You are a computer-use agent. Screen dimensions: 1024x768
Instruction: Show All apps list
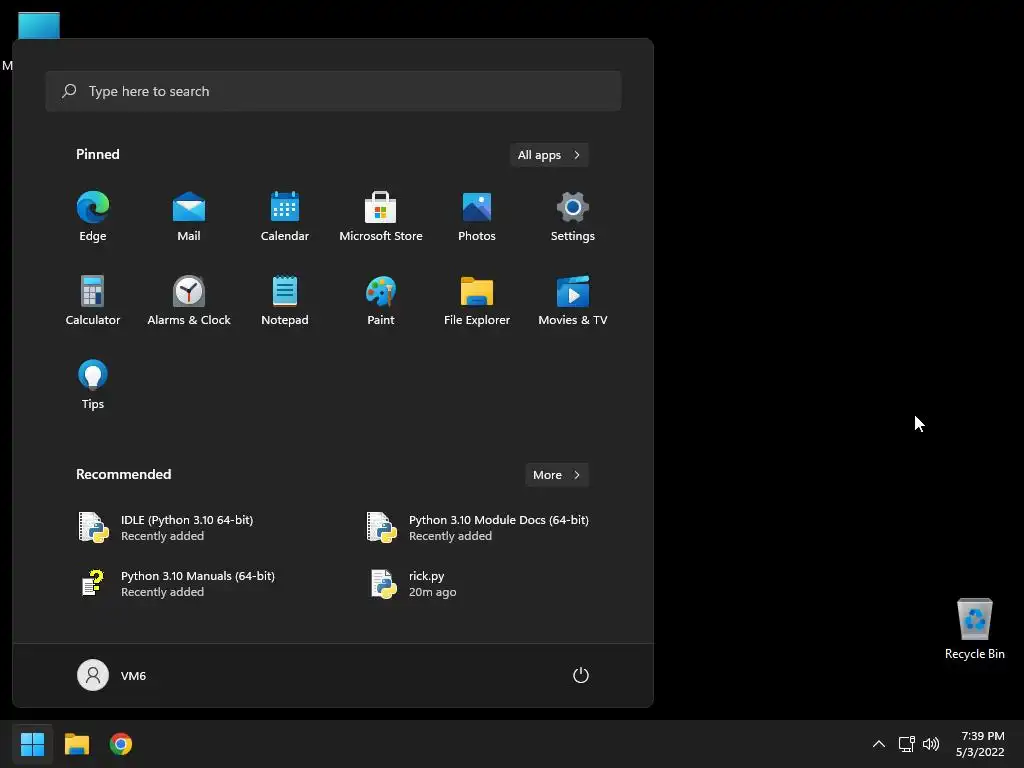click(x=549, y=155)
